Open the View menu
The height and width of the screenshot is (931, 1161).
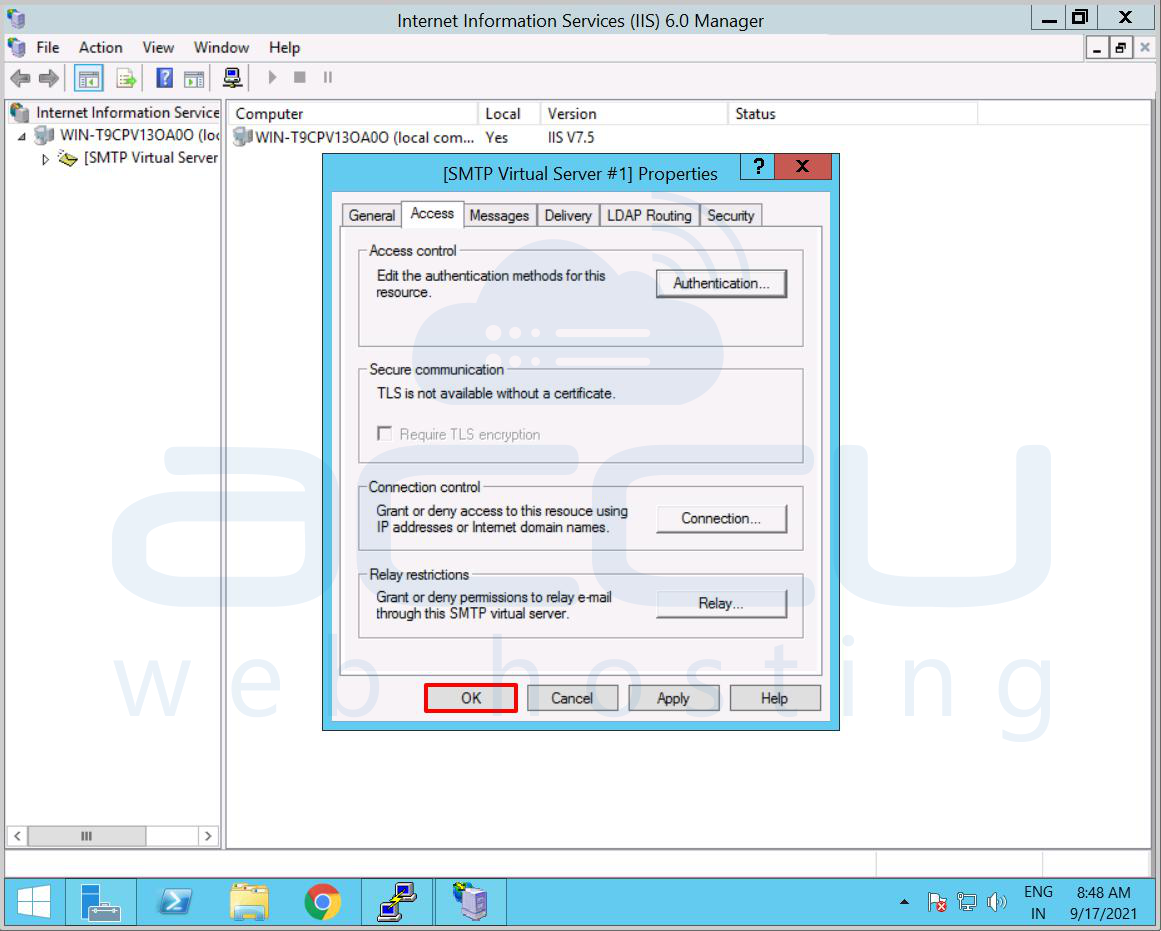[x=158, y=47]
